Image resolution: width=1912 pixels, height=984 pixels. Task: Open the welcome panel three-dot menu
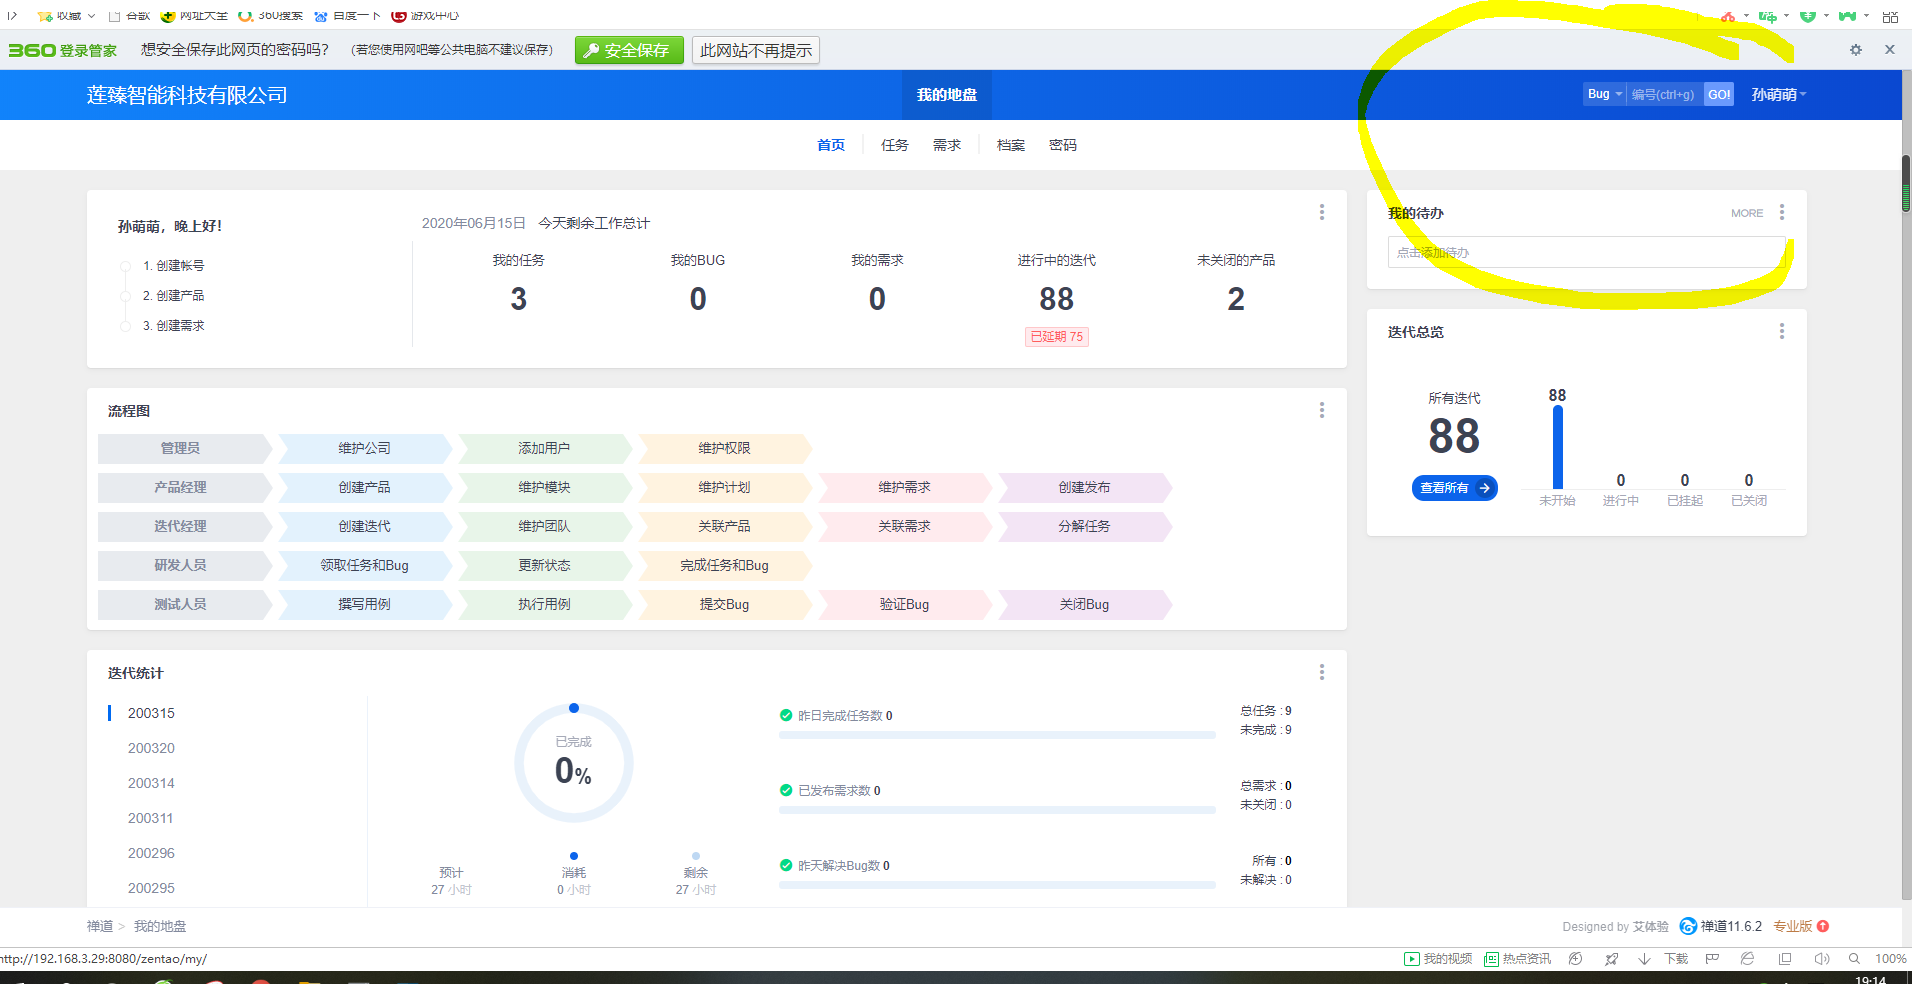[x=1321, y=212]
